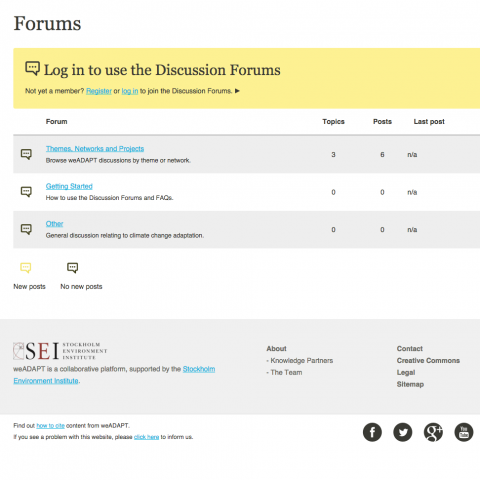Viewport: 480px width, 480px height.
Task: Open the Getting Started forum link
Action: pos(69,186)
